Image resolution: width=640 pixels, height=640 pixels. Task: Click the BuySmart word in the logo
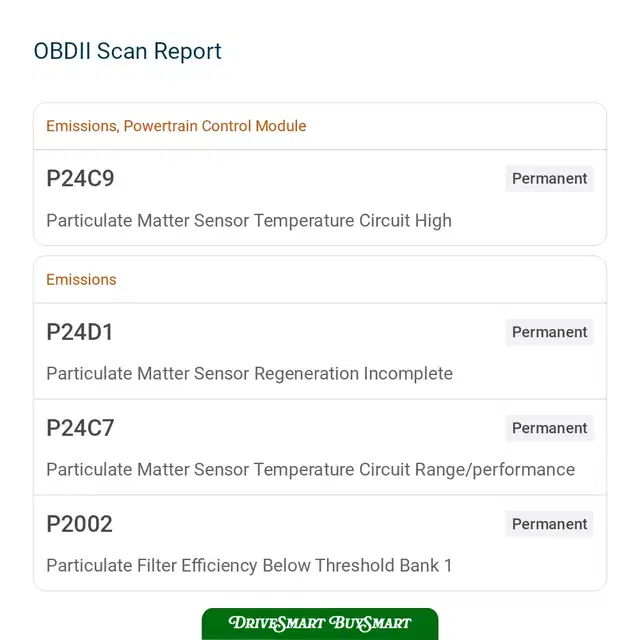[x=370, y=623]
